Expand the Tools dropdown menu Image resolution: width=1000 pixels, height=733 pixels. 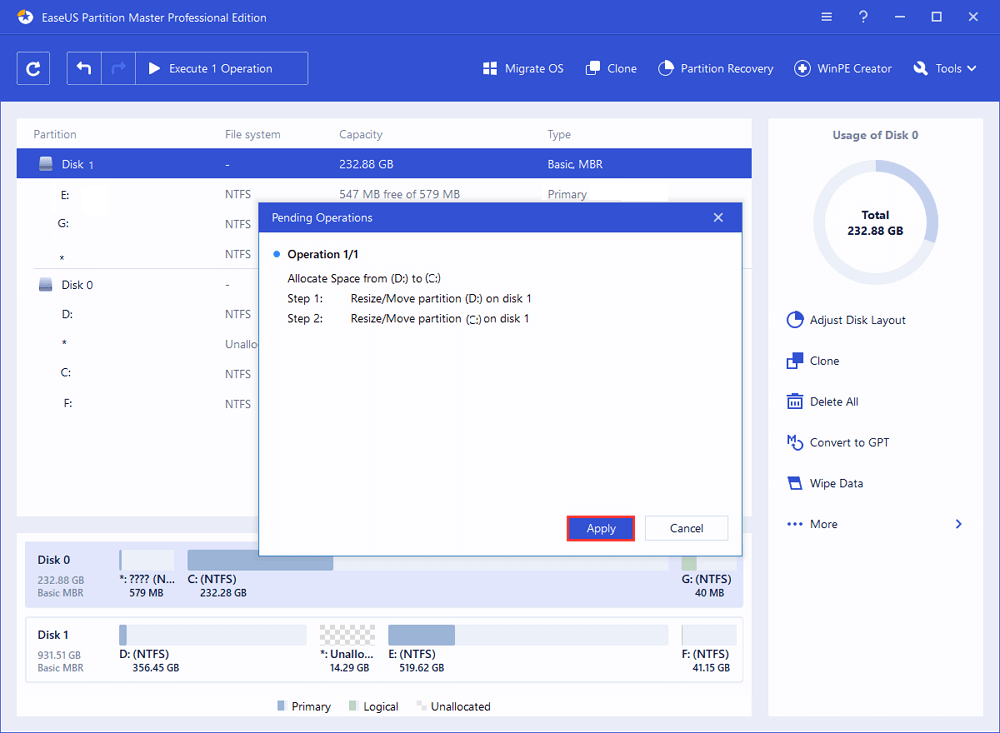point(946,69)
